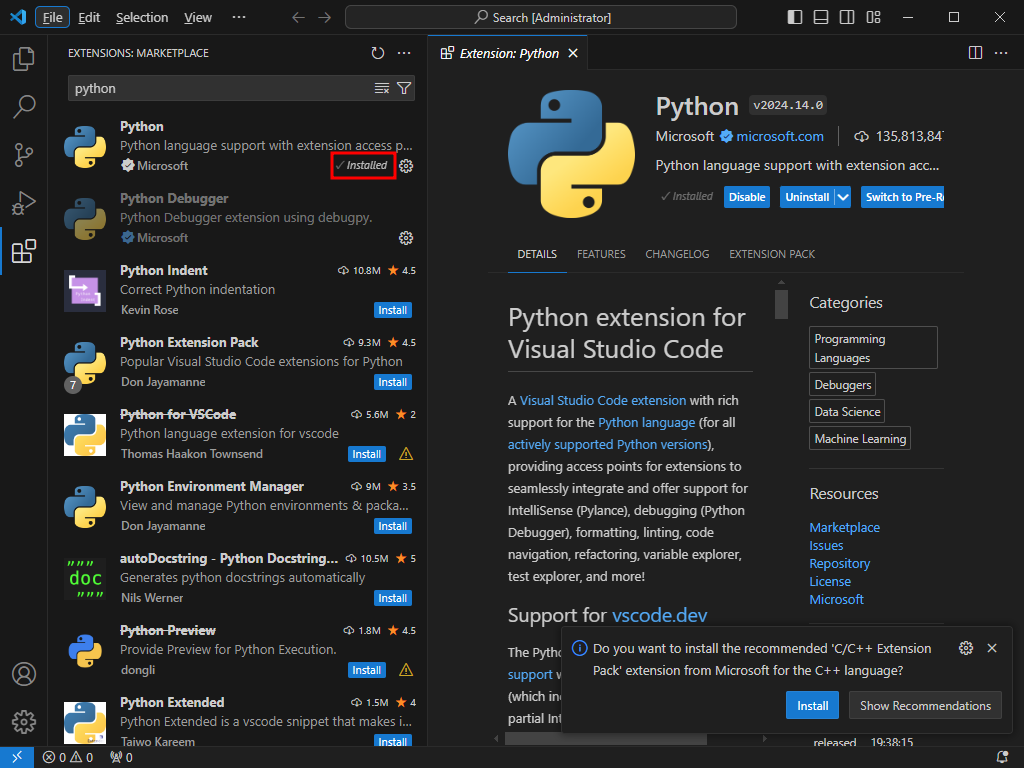Viewport: 1024px width, 768px height.
Task: Open Python Extended extension entry
Action: pos(238,721)
